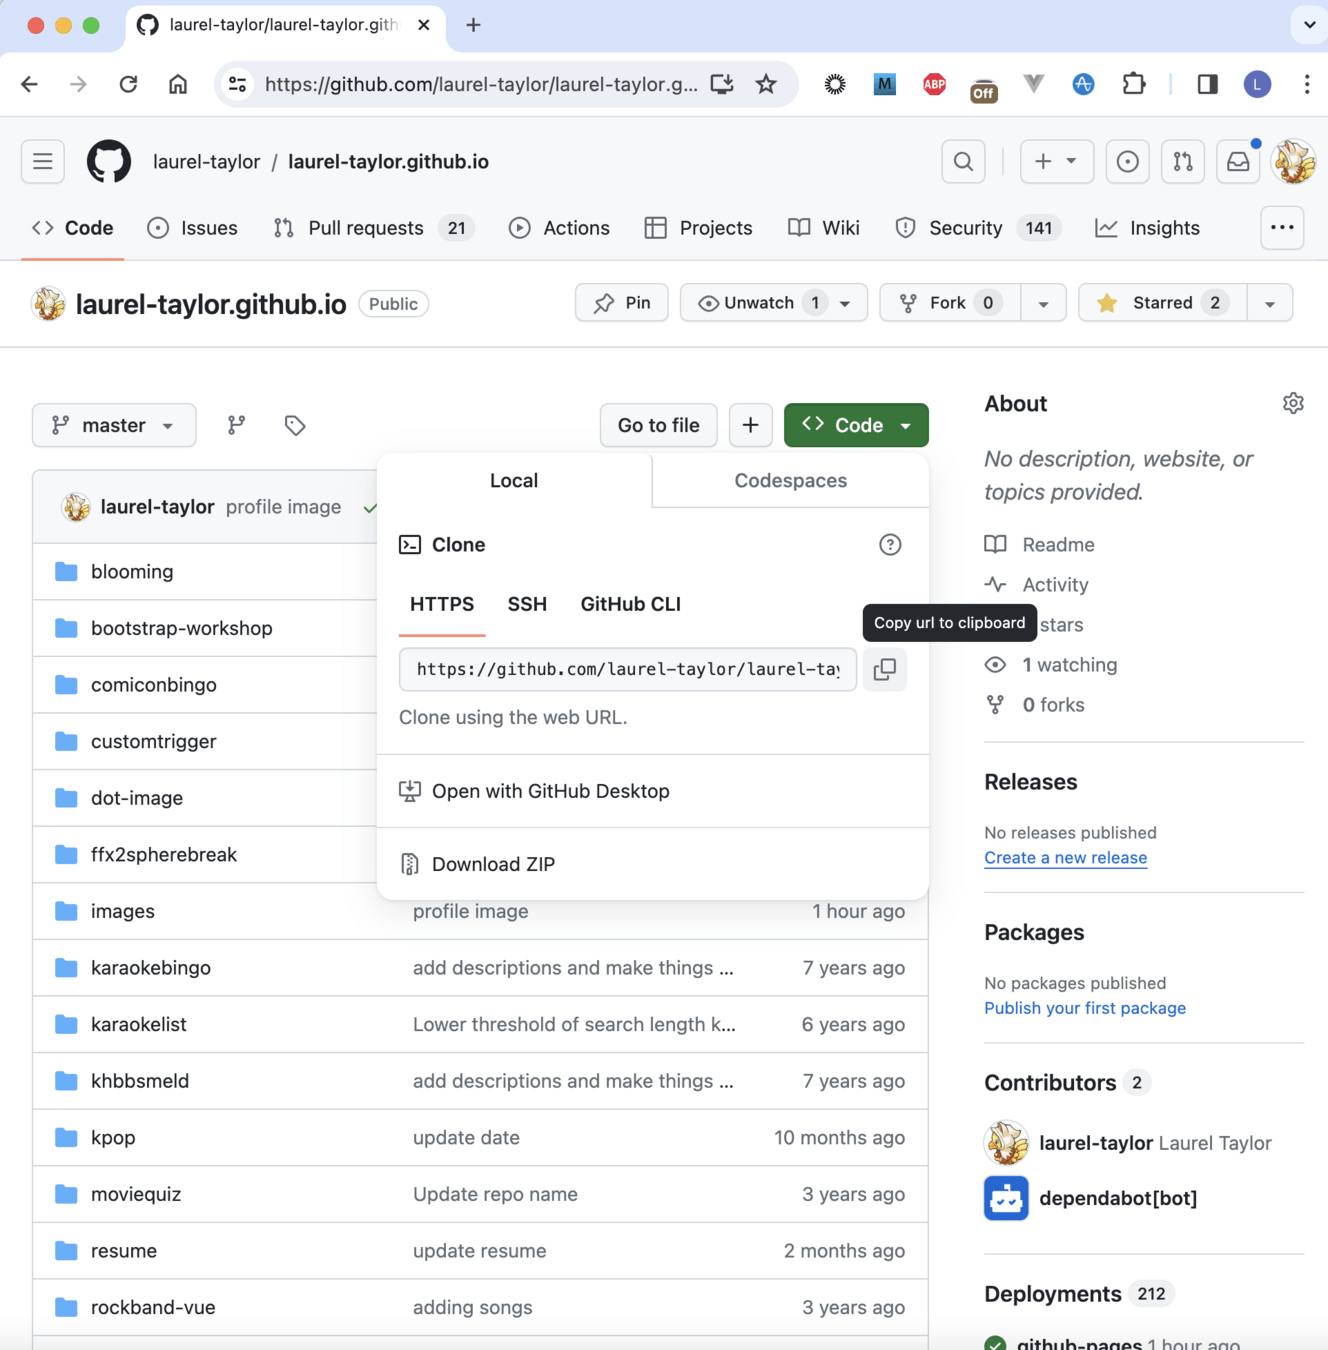
Task: Open Chrome extensions puzzle icon
Action: tap(1133, 84)
